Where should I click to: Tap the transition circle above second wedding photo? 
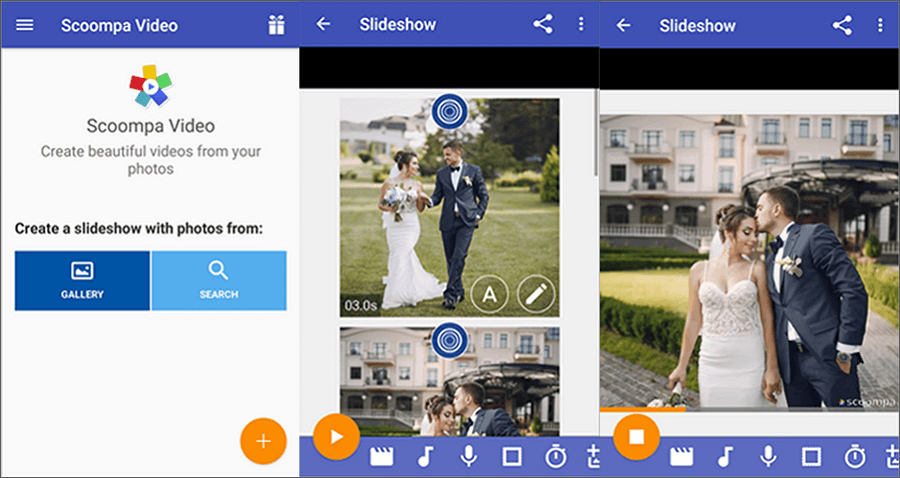pos(449,340)
